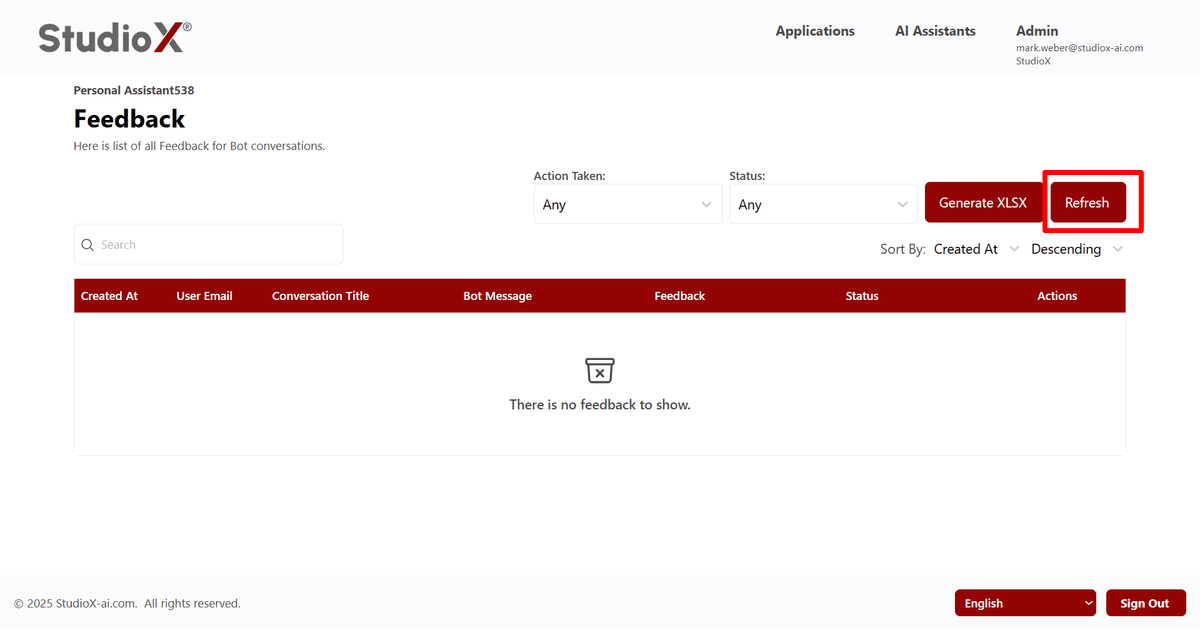
Task: Open the Action Taken filter set to Any
Action: 627,203
